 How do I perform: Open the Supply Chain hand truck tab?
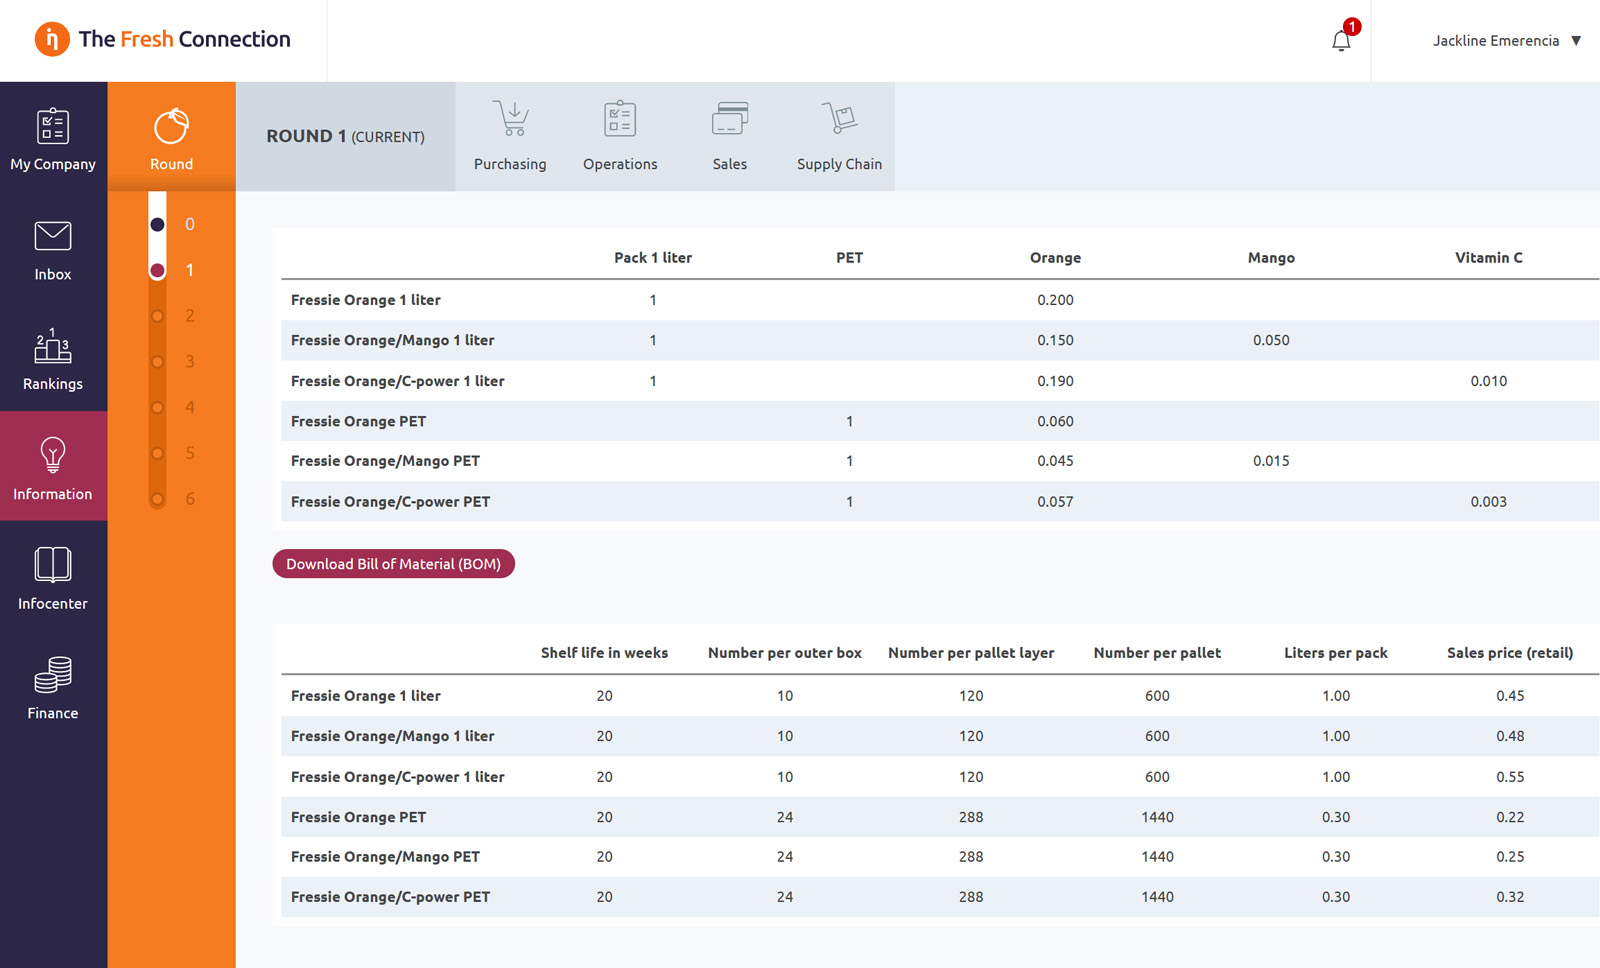coord(839,137)
